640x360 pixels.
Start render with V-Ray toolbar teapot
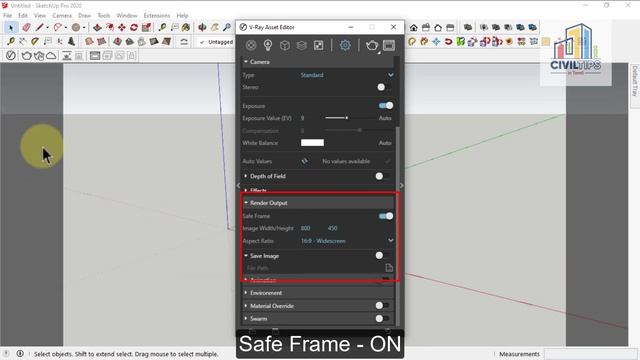tap(26, 56)
